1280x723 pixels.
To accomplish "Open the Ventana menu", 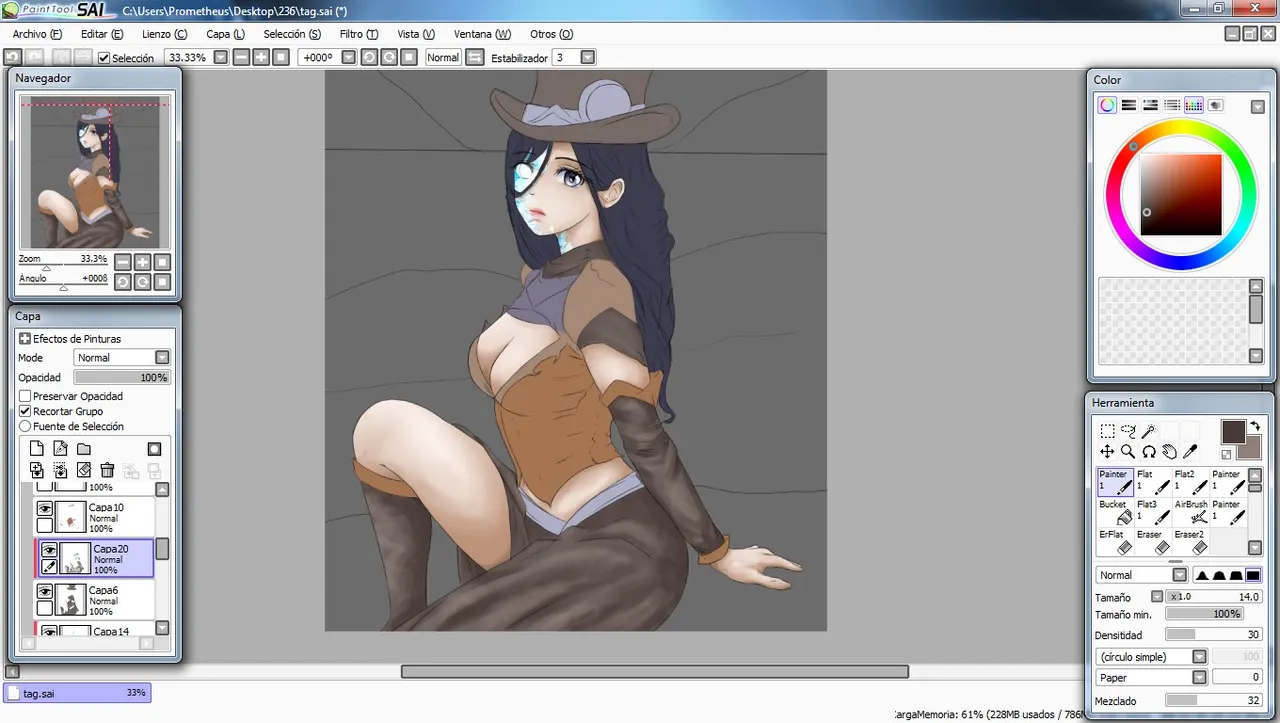I will pos(482,34).
